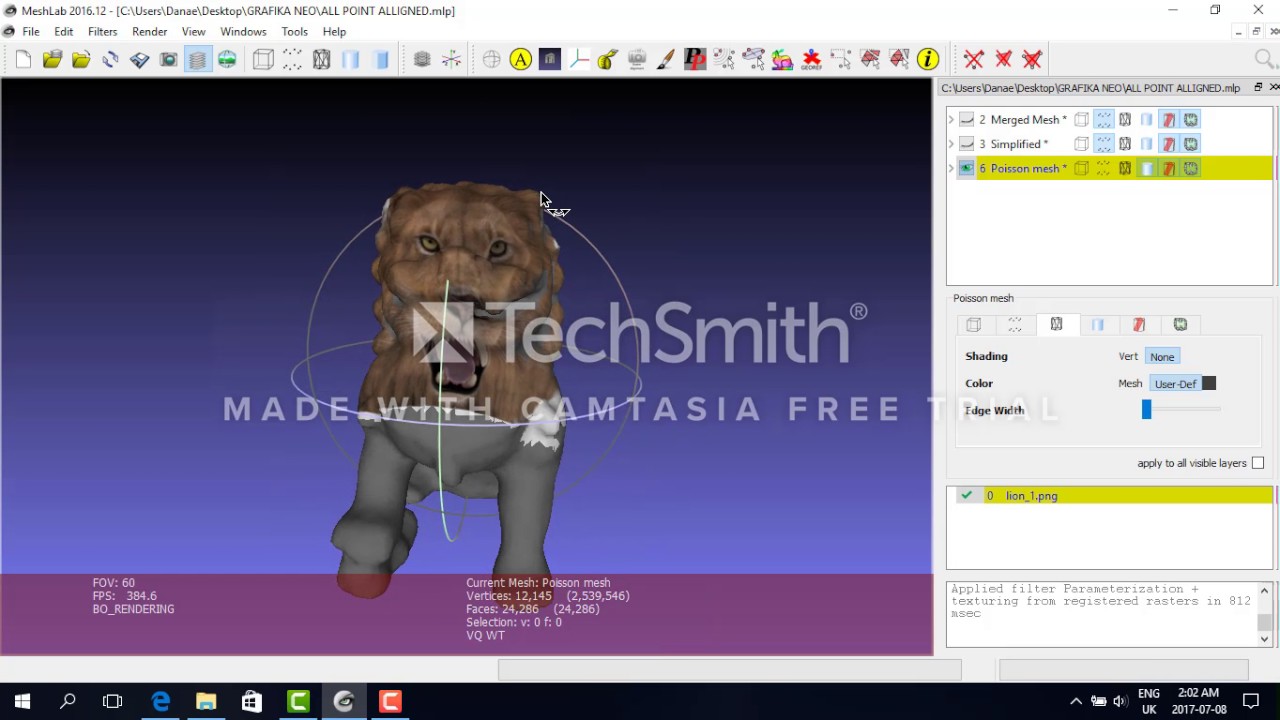The width and height of the screenshot is (1280, 720).
Task: Toggle visibility of Poisson mesh layer
Action: coord(967,168)
